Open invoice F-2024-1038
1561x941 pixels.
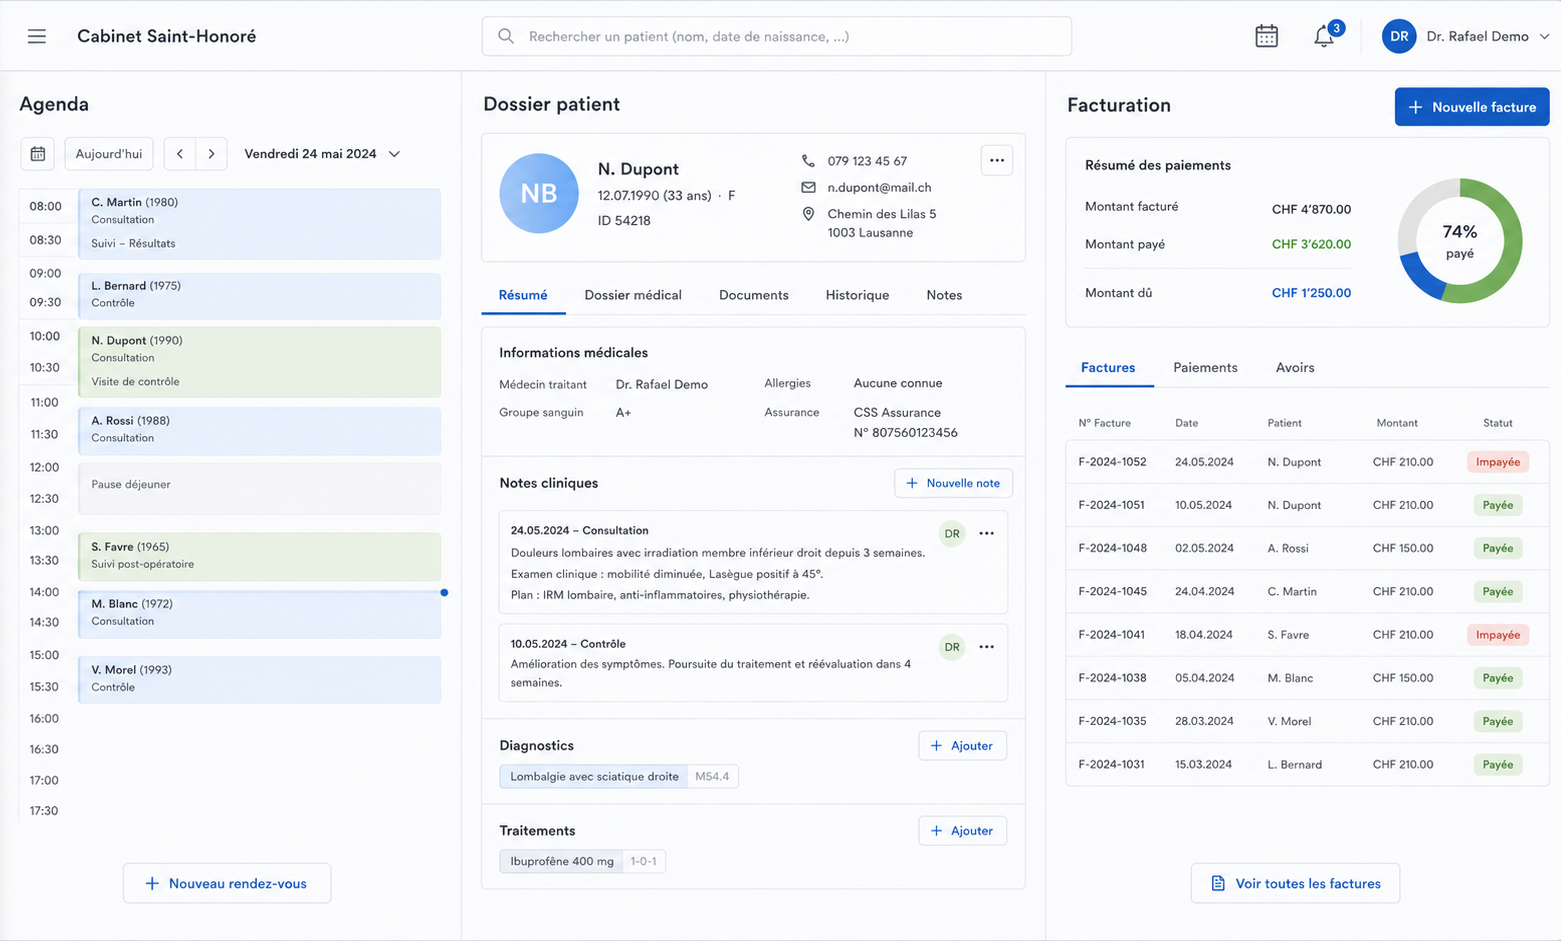click(1307, 678)
